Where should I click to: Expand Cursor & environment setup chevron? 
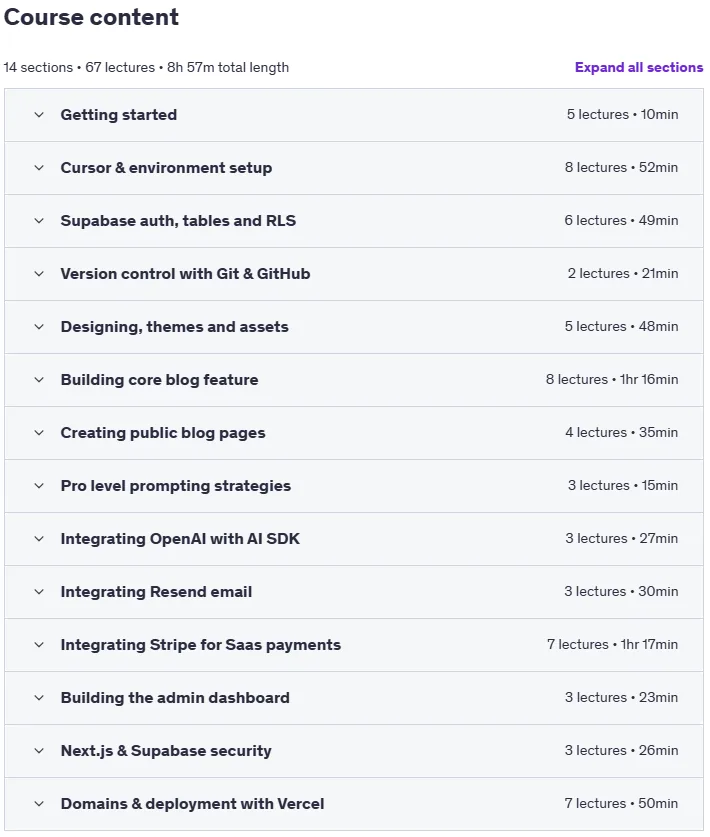pos(39,168)
